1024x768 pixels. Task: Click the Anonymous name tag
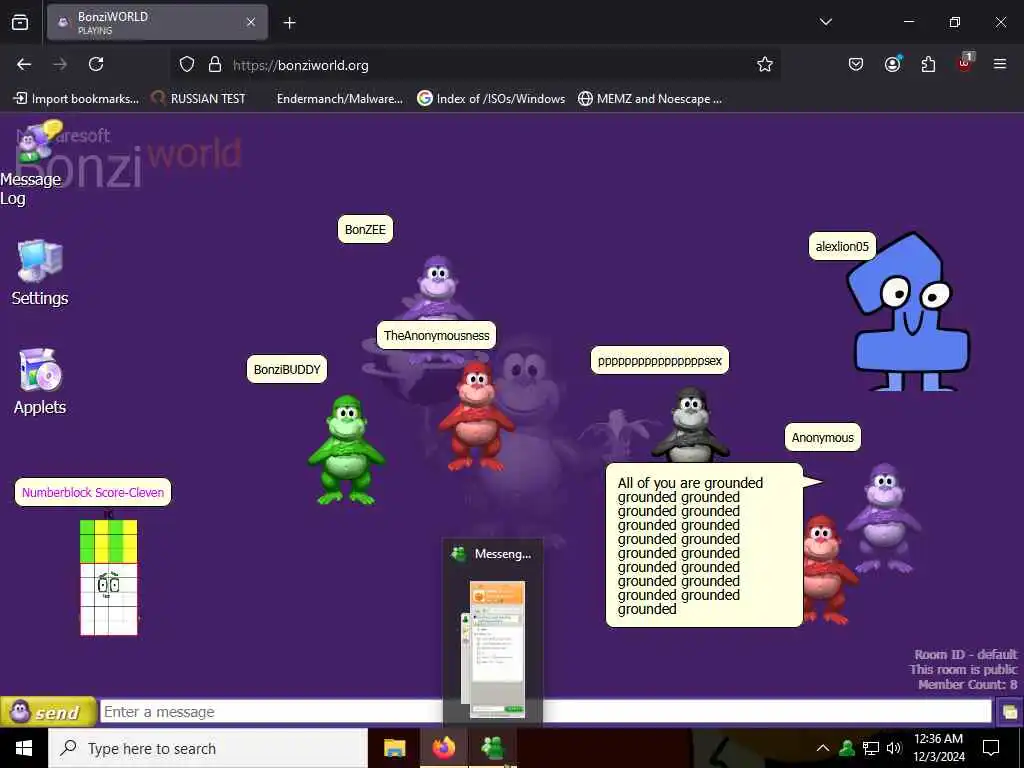click(823, 438)
